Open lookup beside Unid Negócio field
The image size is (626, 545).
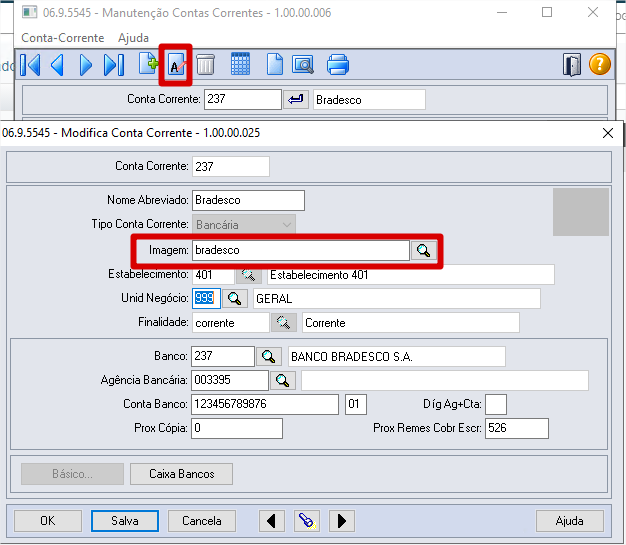[234, 299]
